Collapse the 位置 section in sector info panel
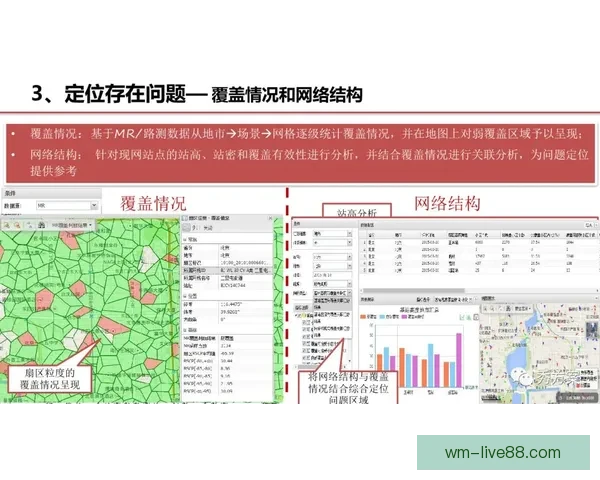This screenshot has height=480, width=600. click(x=185, y=296)
